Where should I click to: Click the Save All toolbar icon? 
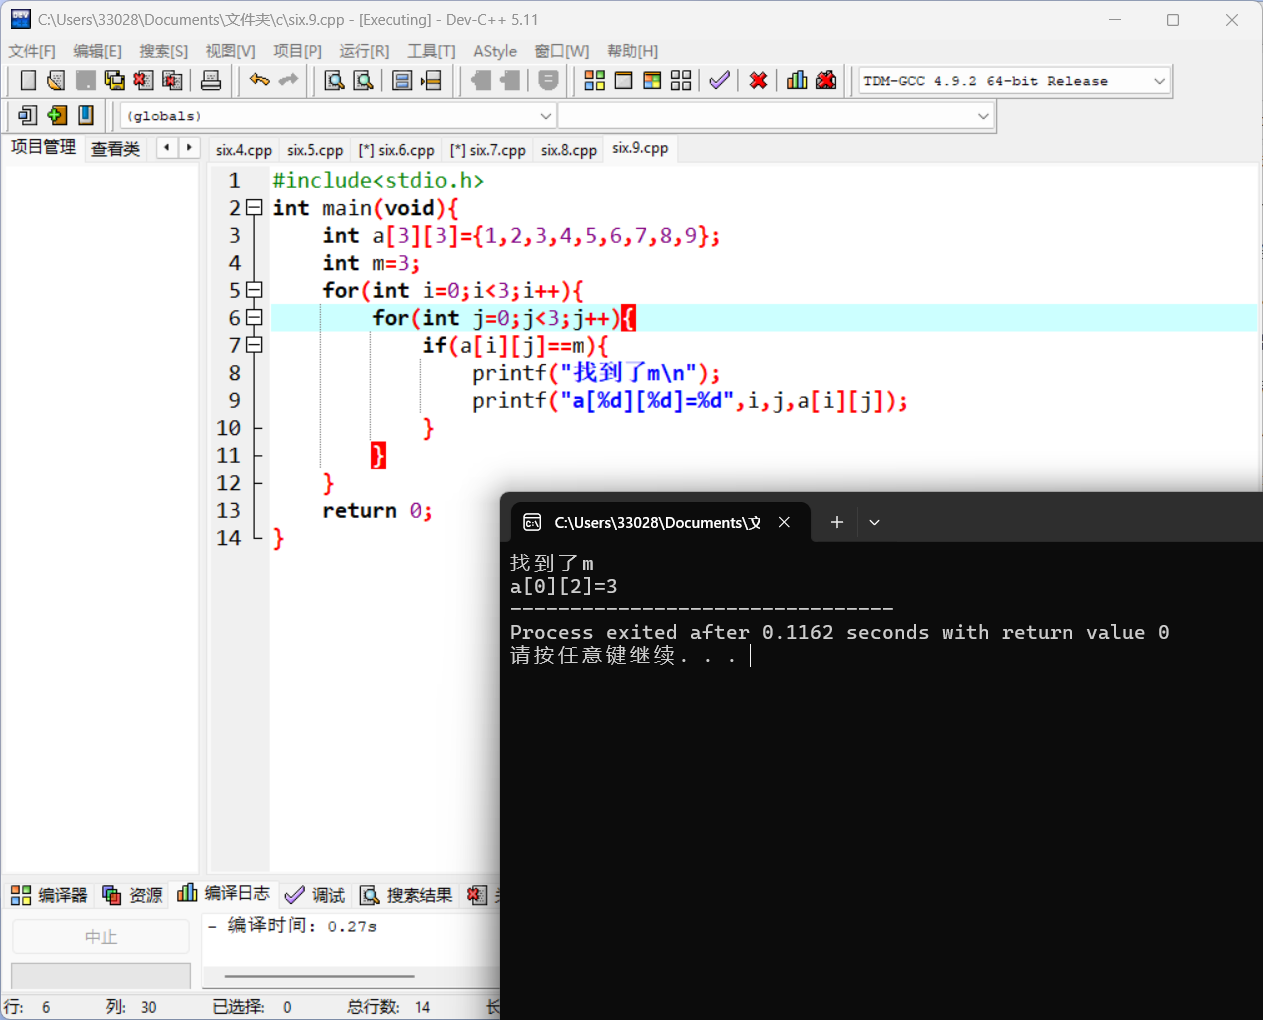pyautogui.click(x=115, y=80)
